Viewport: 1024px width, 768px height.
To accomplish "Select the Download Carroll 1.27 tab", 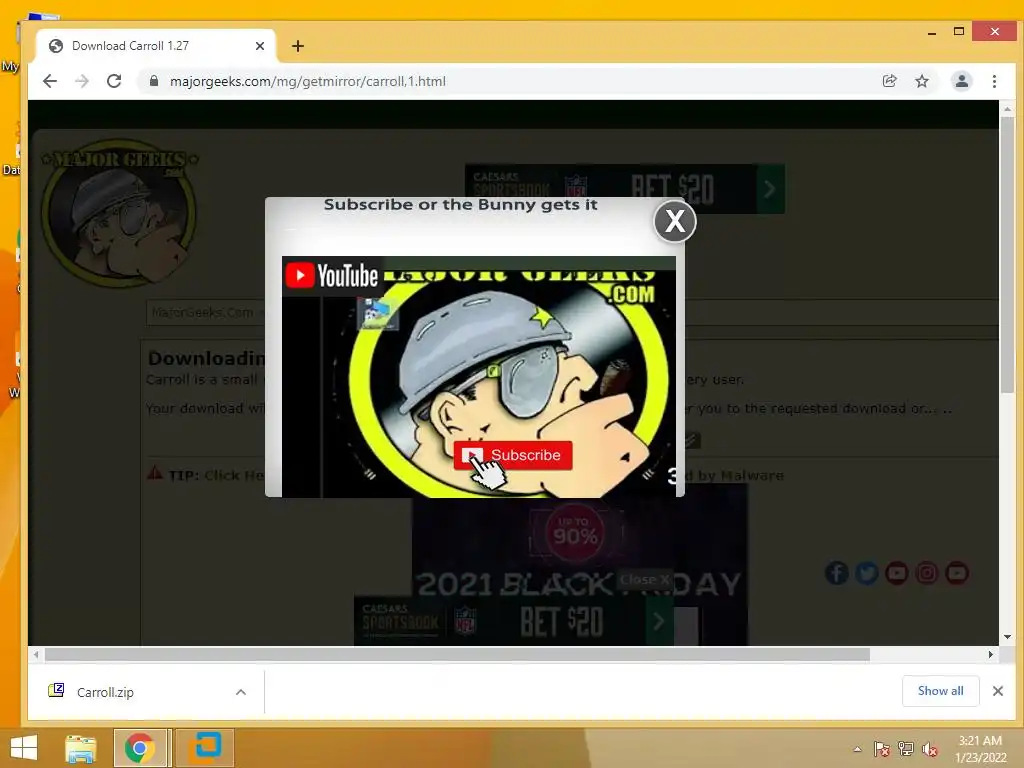I will pyautogui.click(x=155, y=46).
